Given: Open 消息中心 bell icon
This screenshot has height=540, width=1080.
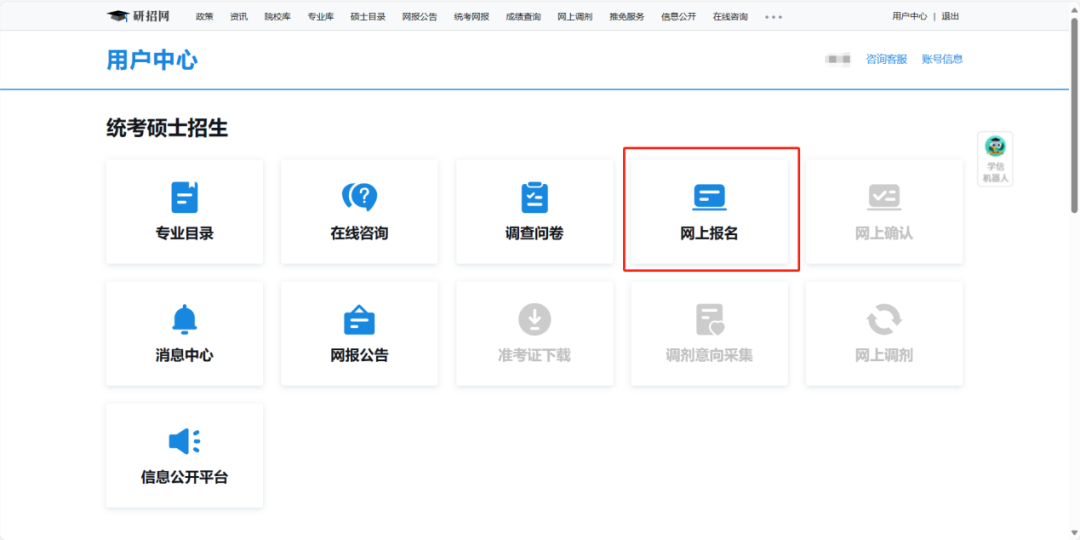Looking at the screenshot, I should [184, 319].
